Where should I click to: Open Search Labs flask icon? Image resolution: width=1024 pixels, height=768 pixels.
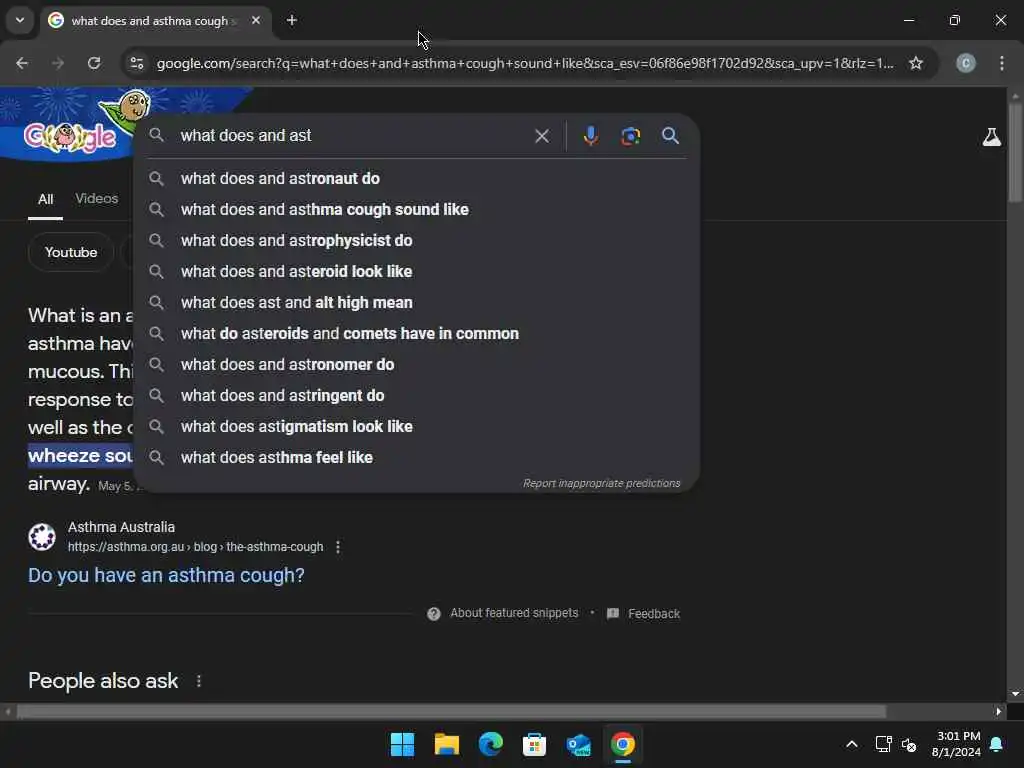pos(991,137)
